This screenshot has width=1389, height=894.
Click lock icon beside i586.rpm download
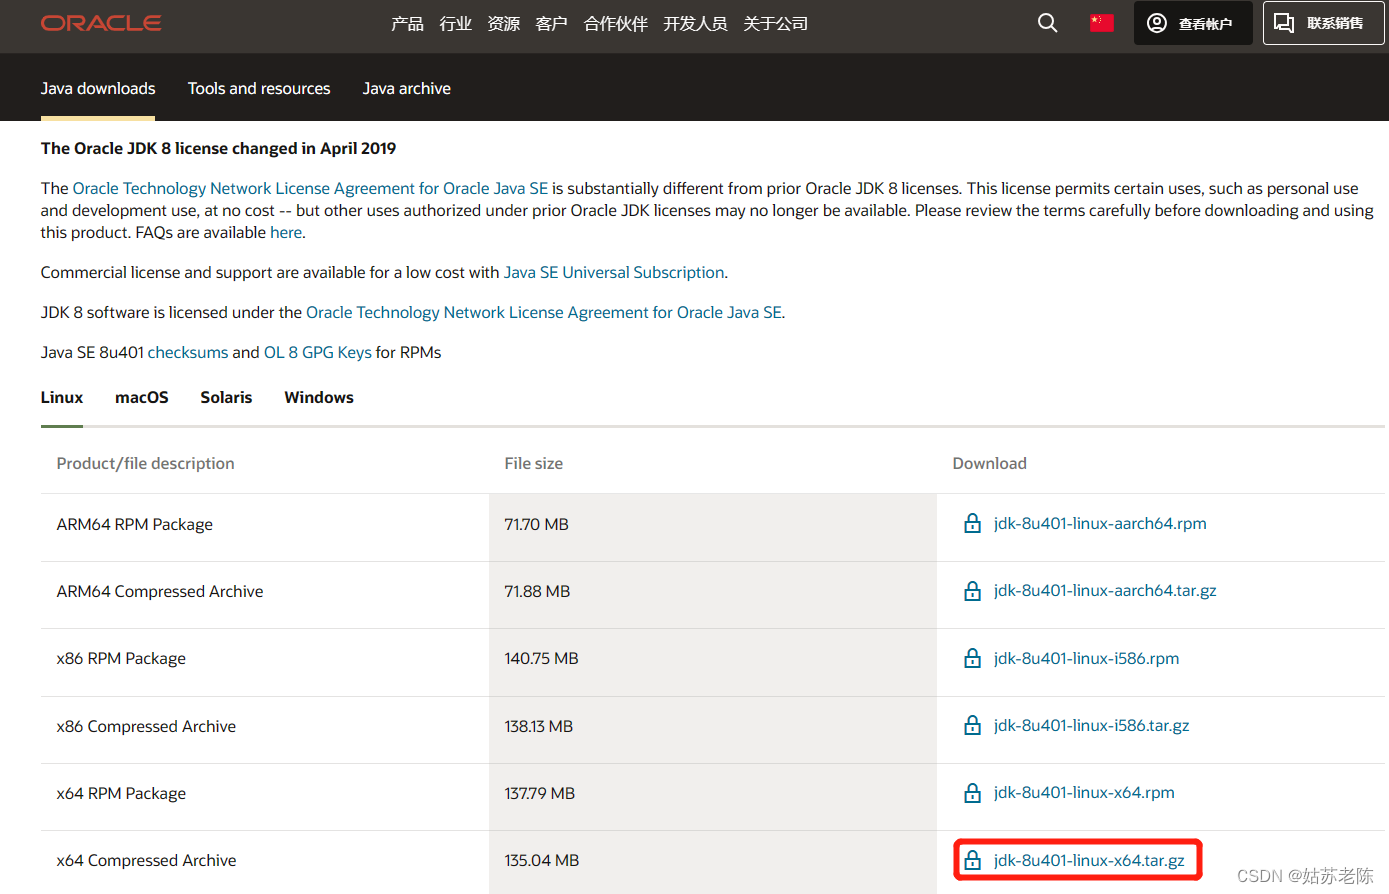tap(972, 658)
